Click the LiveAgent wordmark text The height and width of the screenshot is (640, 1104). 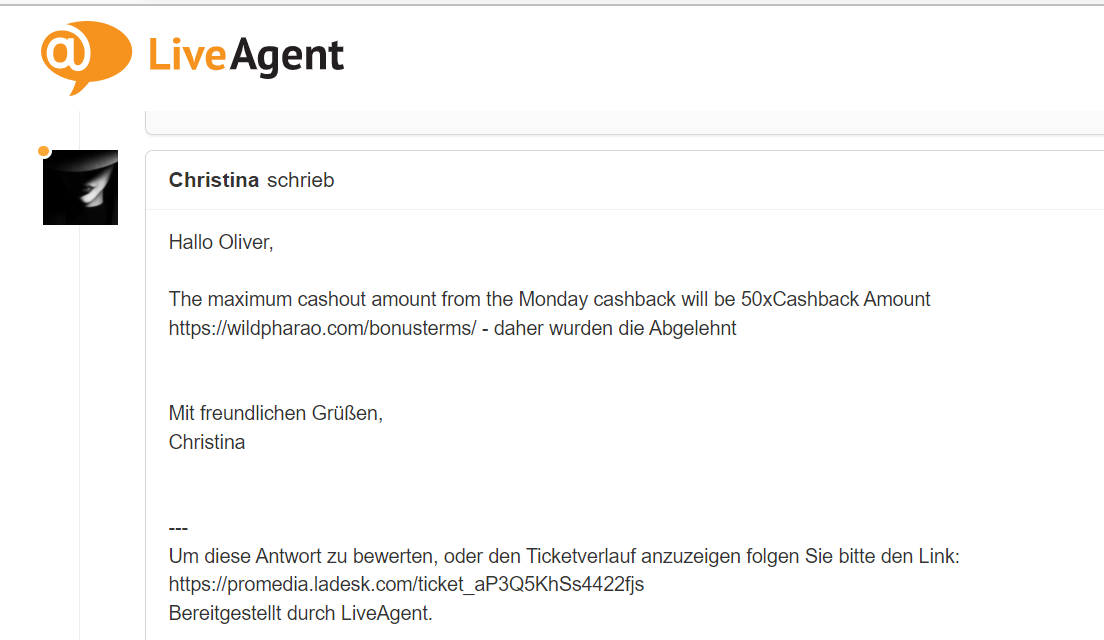tap(246, 57)
